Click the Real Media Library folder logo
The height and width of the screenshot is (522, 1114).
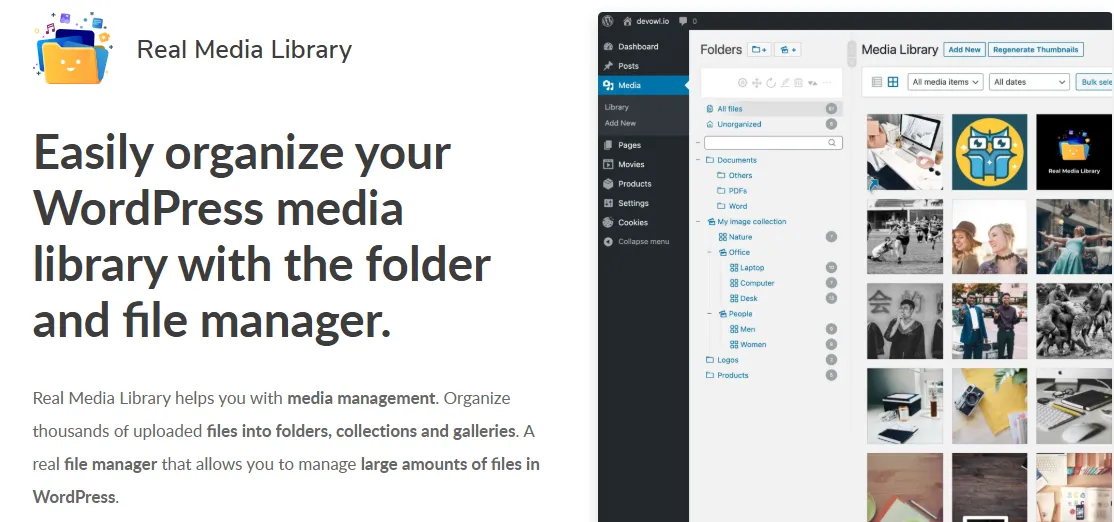72,48
